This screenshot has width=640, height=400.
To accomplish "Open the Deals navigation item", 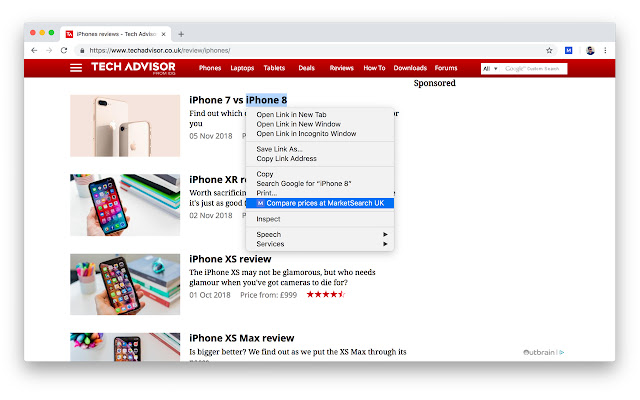I will coord(306,68).
